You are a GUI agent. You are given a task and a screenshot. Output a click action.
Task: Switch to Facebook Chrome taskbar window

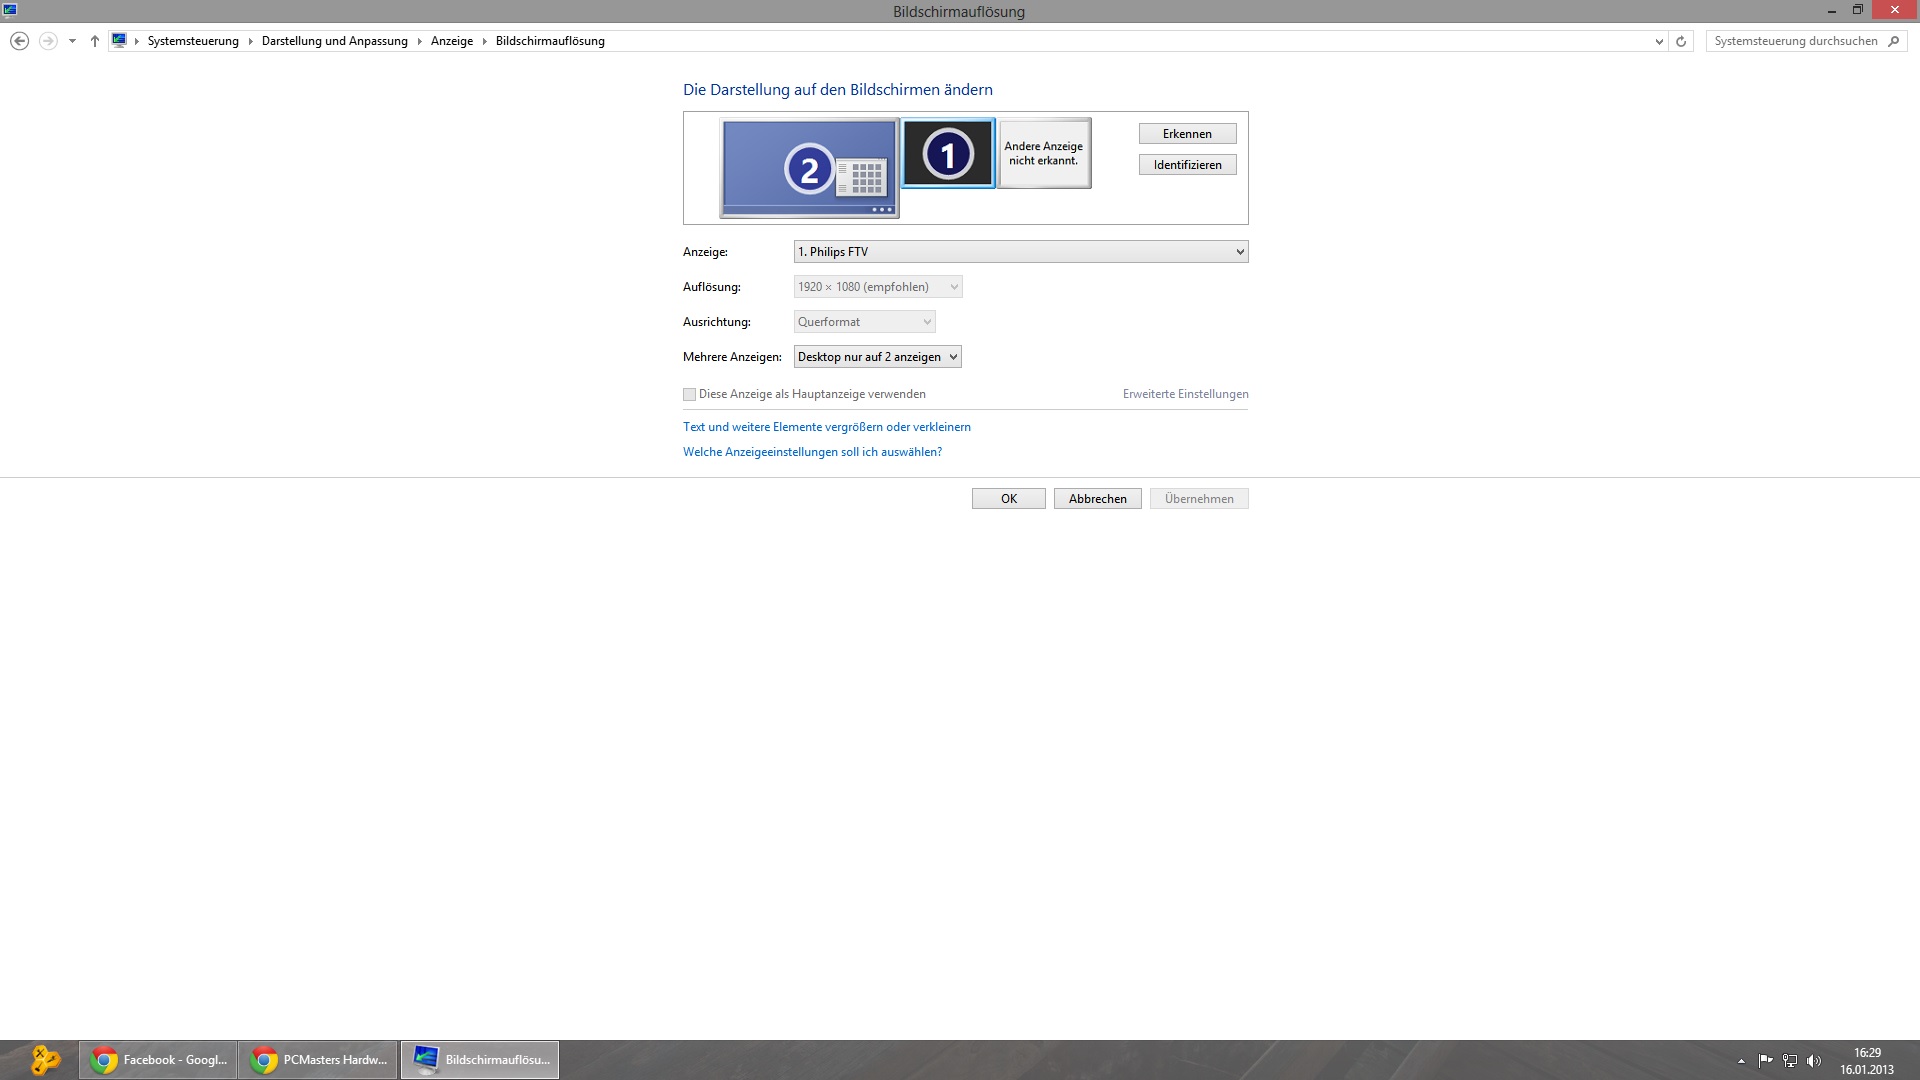point(158,1060)
